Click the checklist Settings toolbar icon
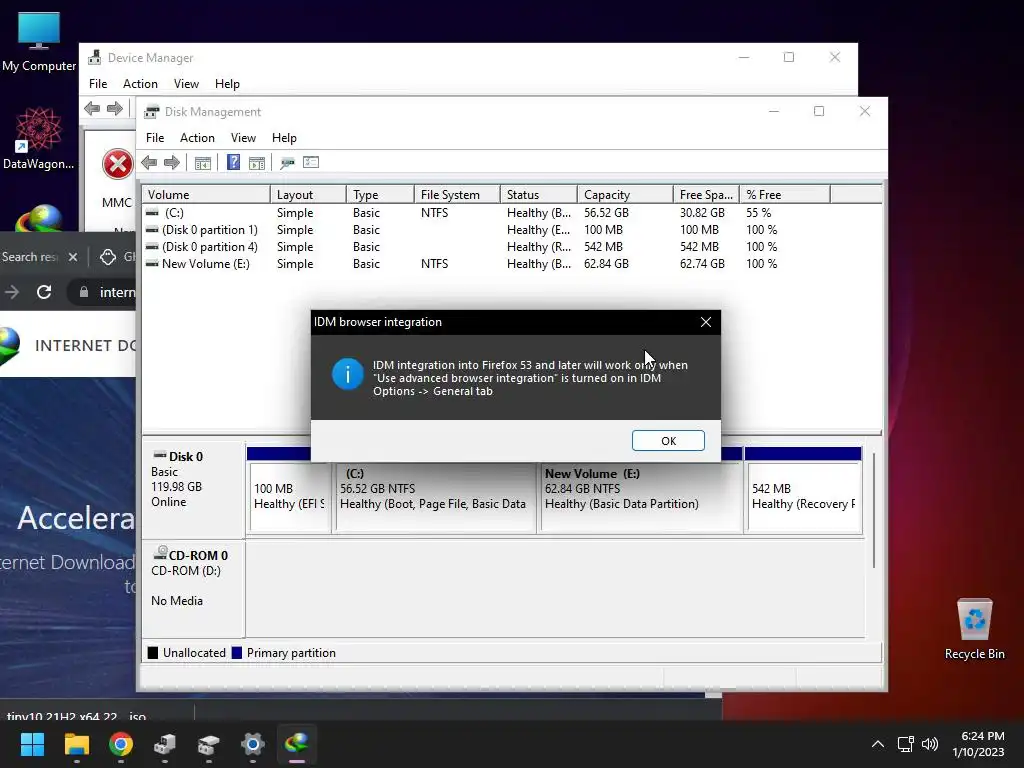Screen dimensions: 1024x768 [x=311, y=162]
